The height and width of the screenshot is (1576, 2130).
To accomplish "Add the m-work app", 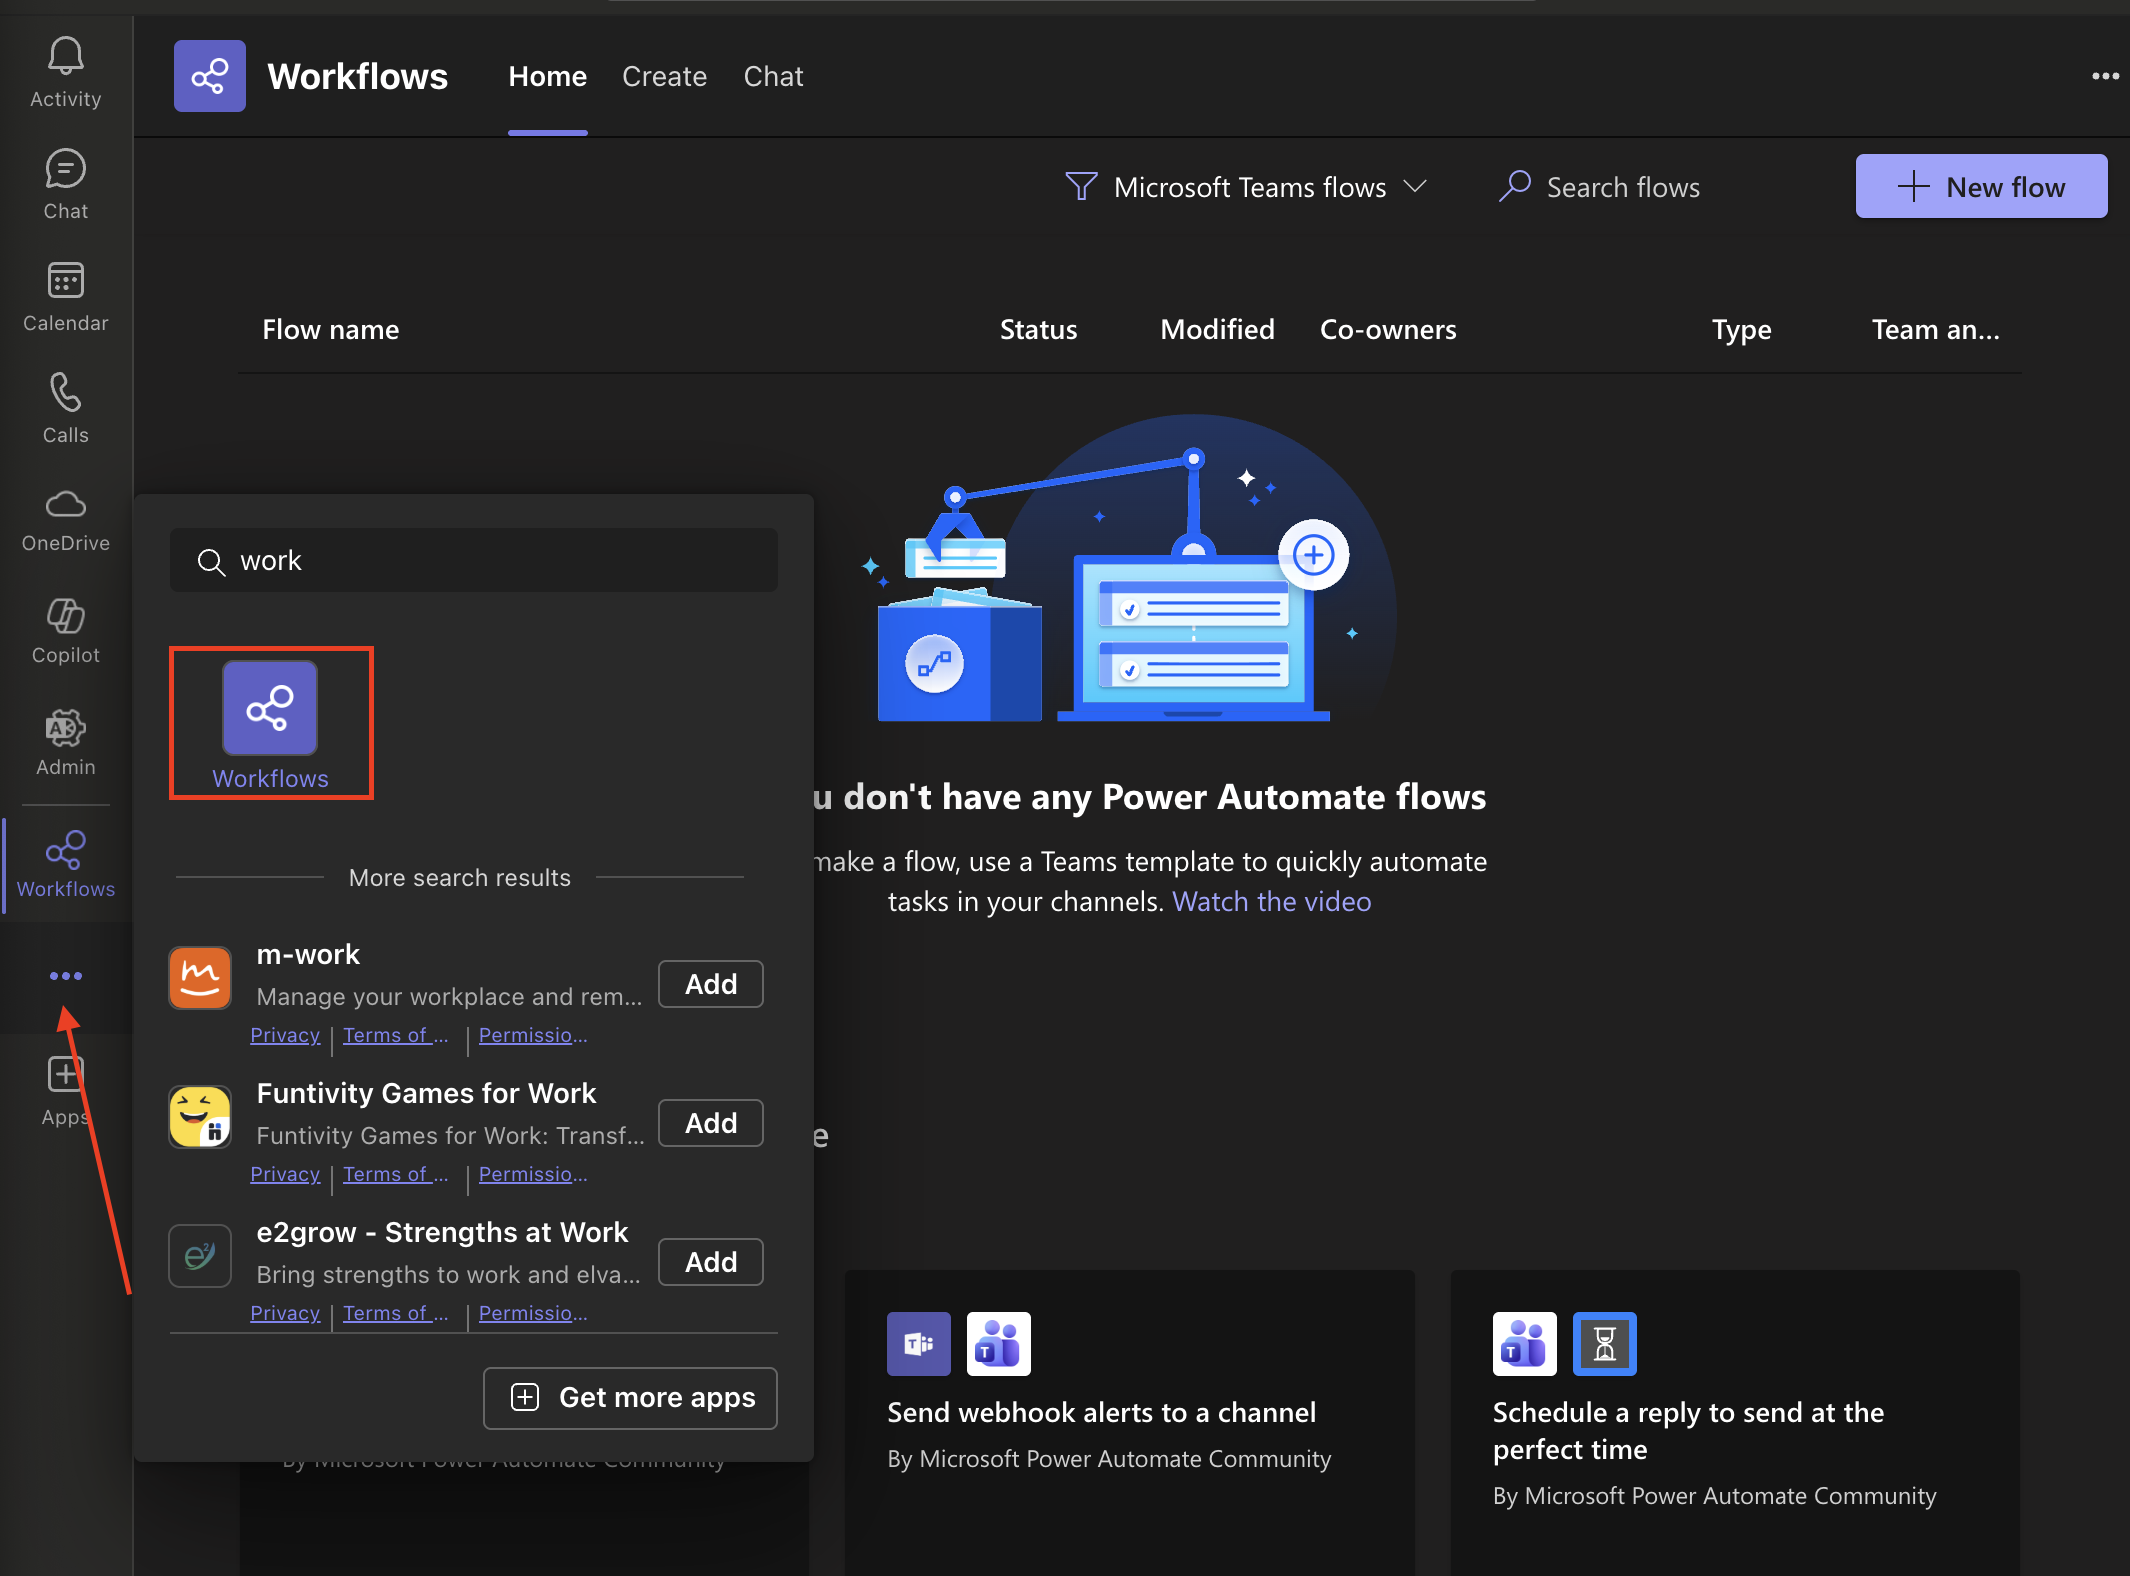I will (710, 984).
